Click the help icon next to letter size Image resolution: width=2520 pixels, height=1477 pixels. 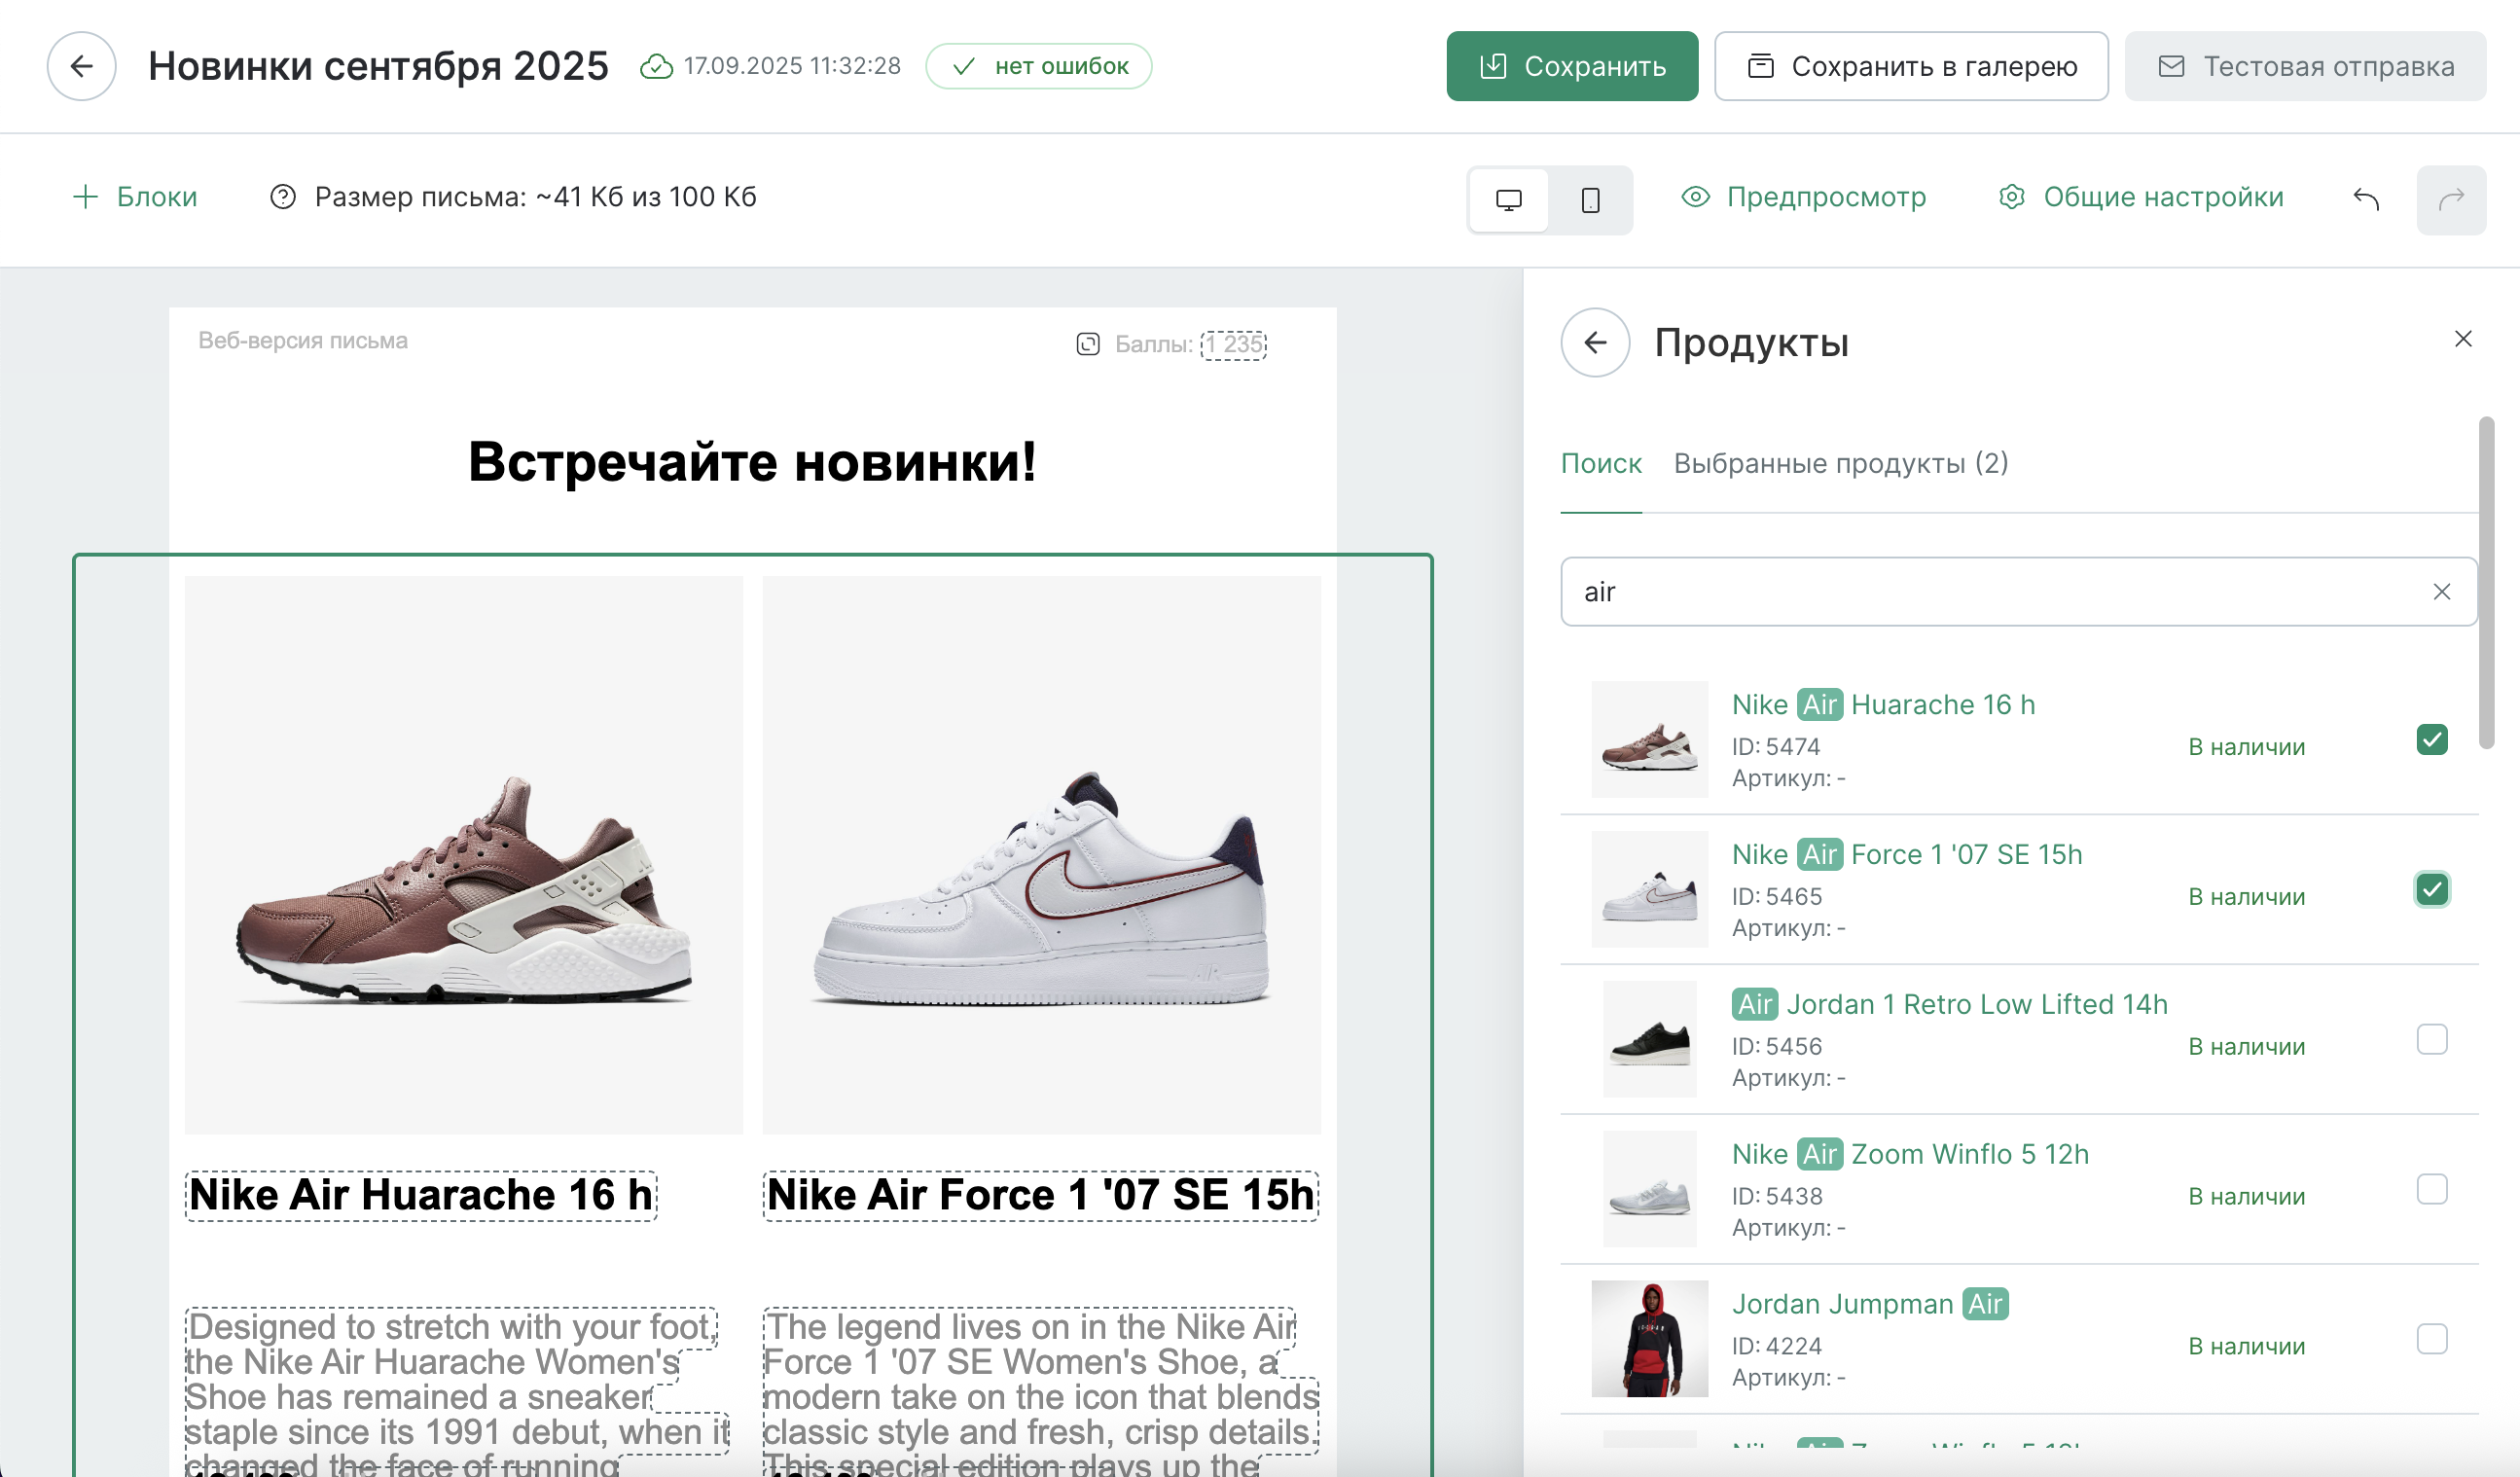283,197
